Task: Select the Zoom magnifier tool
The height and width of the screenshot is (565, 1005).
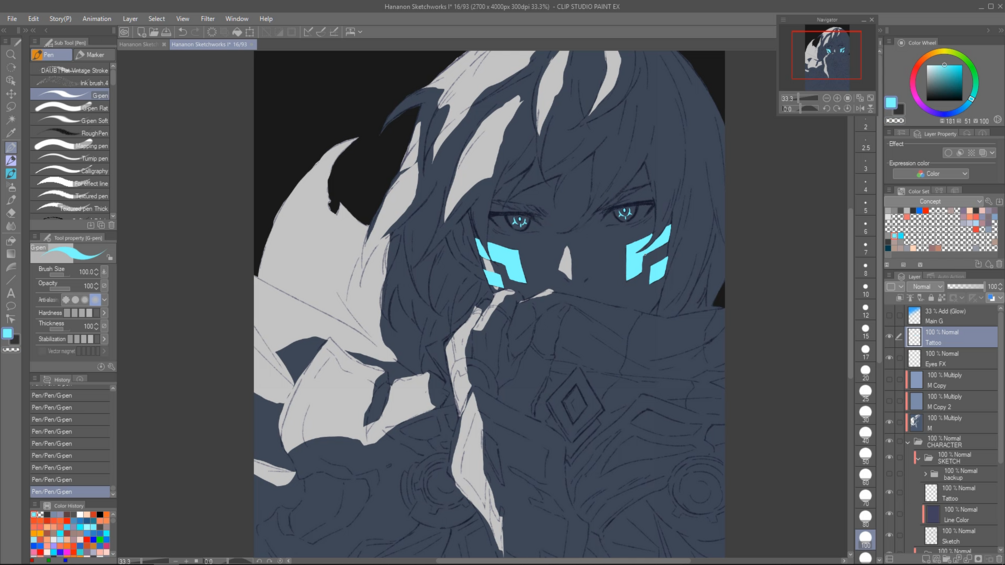Action: click(x=11, y=54)
